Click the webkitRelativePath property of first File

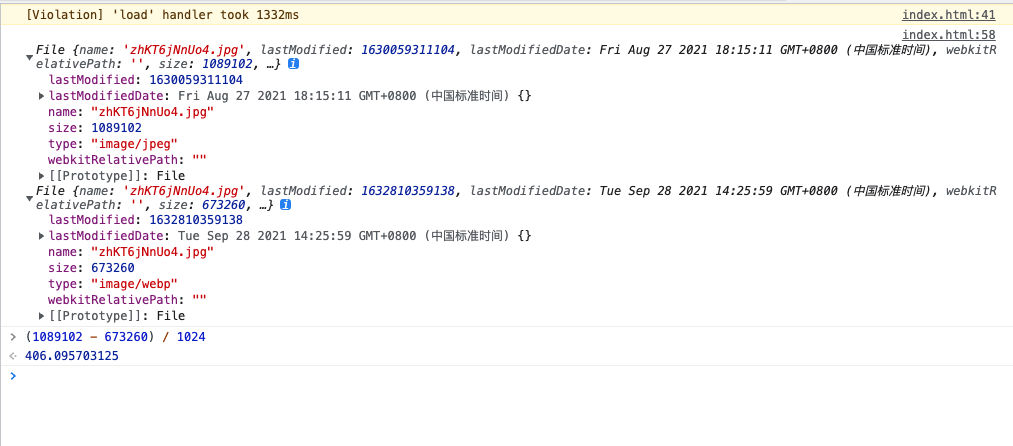point(127,160)
